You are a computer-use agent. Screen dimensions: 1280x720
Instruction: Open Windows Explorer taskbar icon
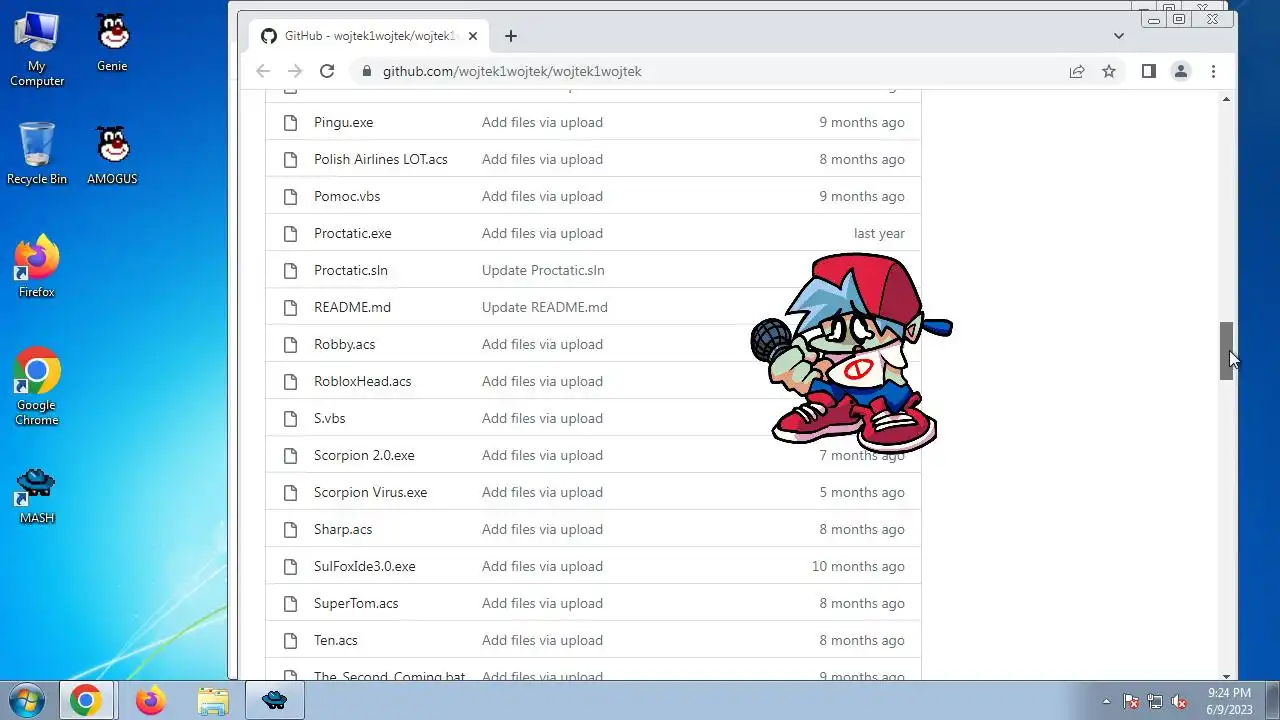pyautogui.click(x=213, y=701)
